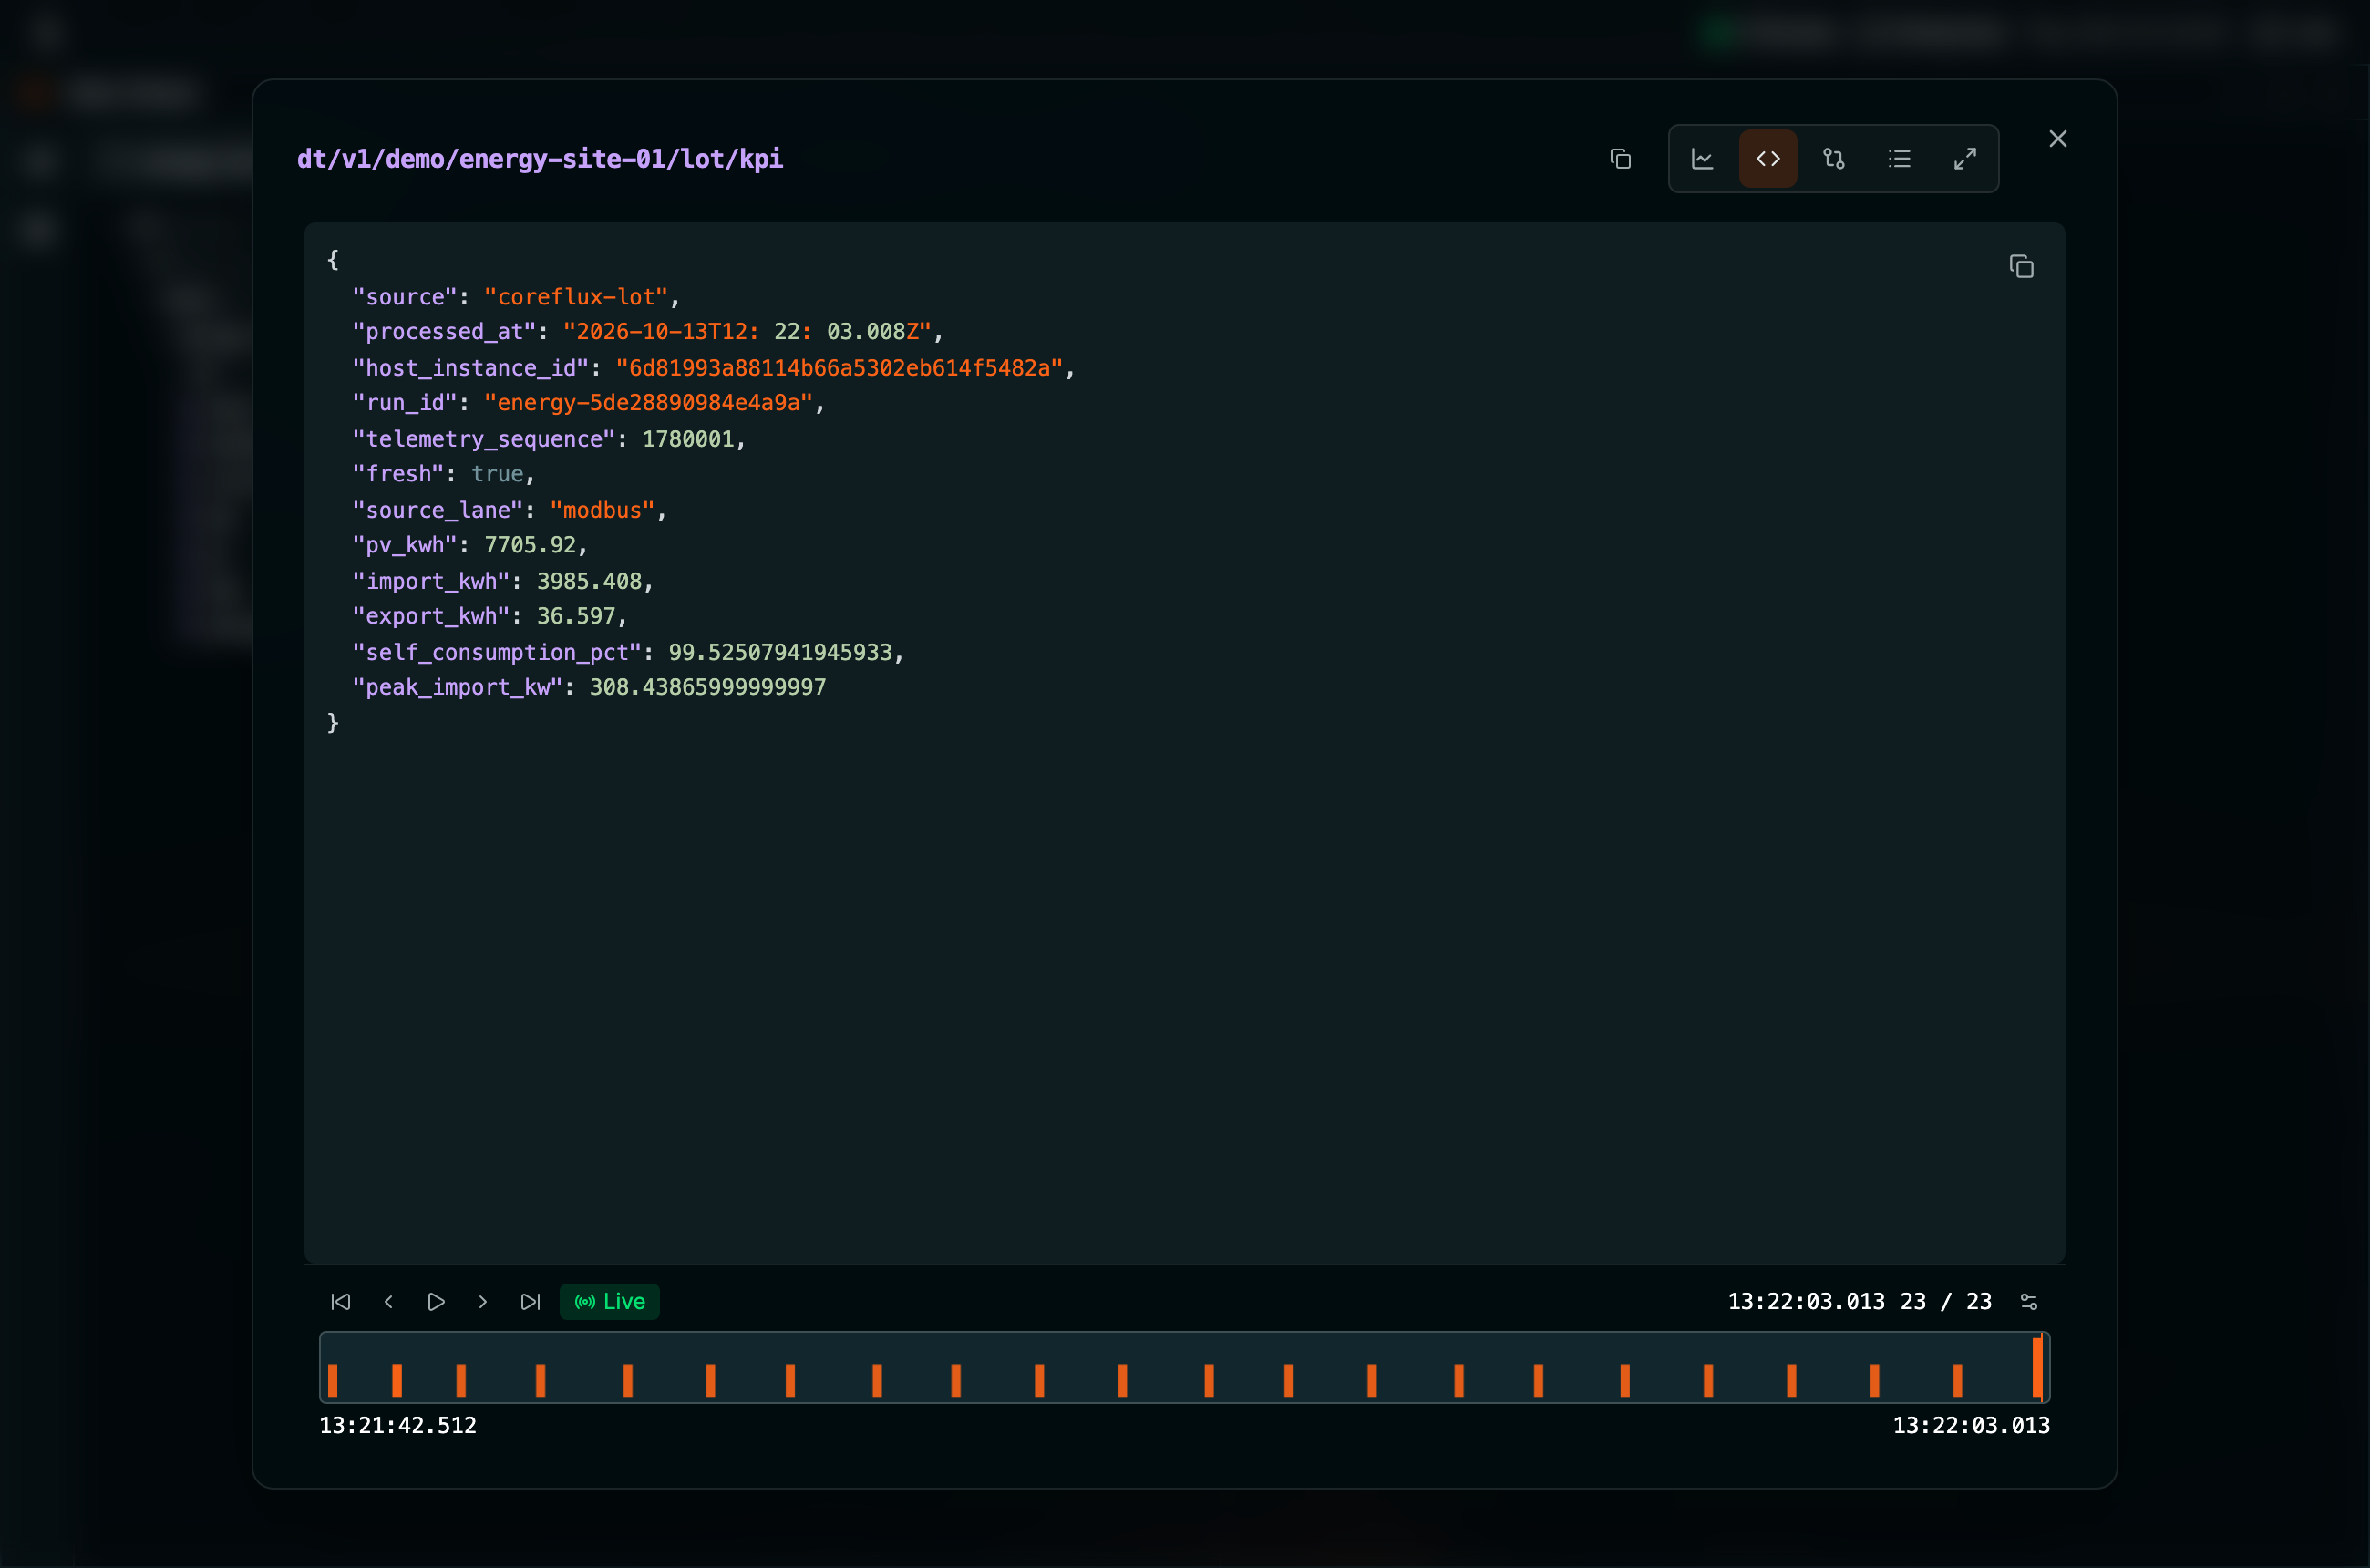The image size is (2370, 1568).
Task: Open the diff compare view
Action: [1834, 159]
